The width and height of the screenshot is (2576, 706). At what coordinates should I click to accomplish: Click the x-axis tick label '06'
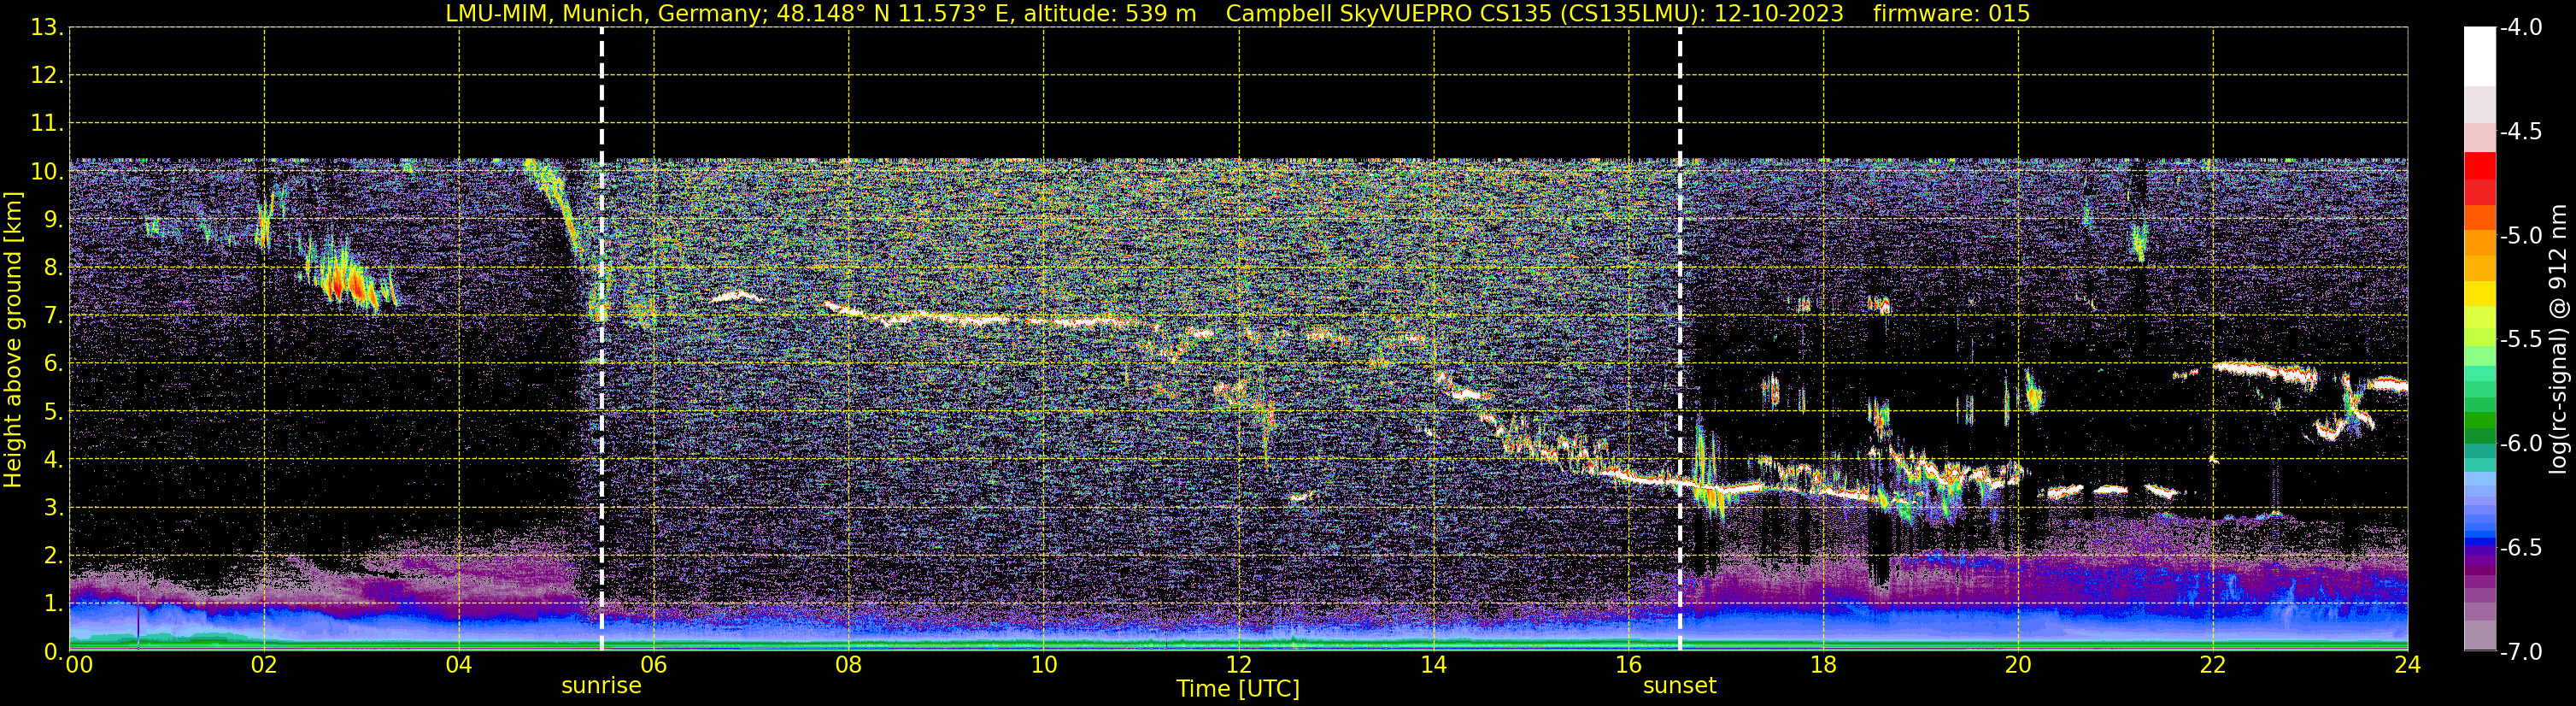(x=654, y=665)
